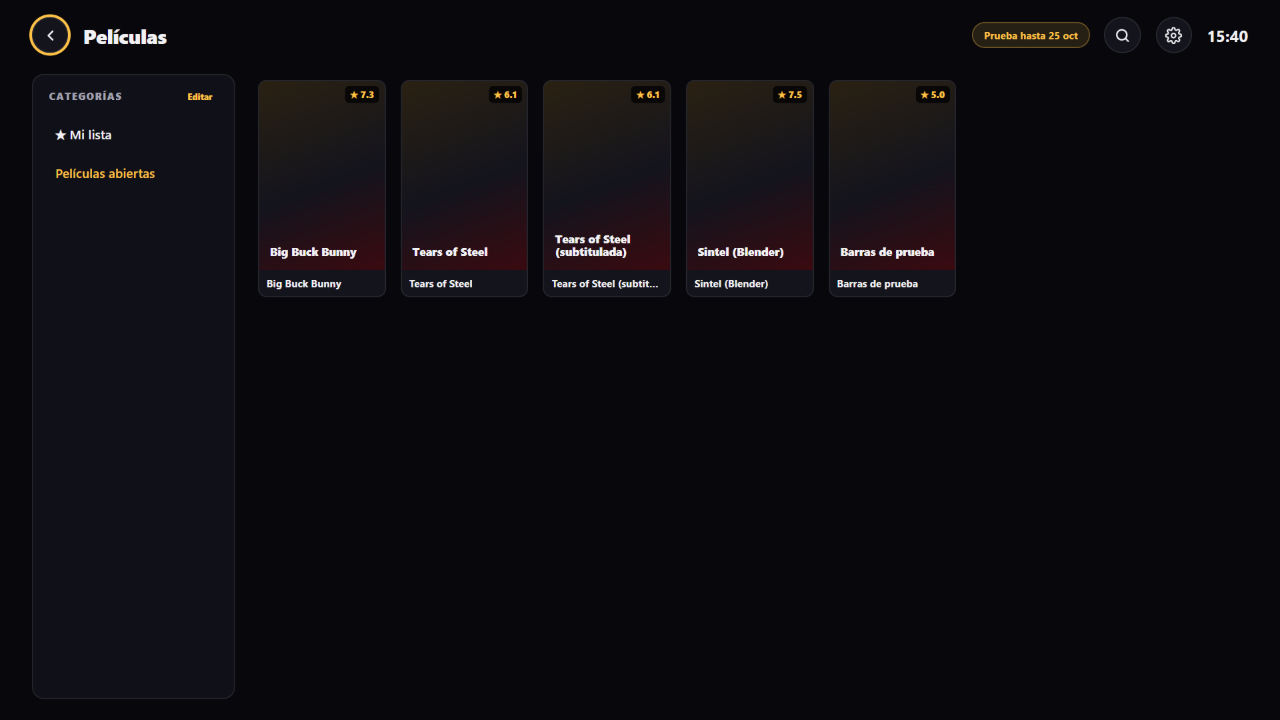Viewport: 1280px width, 720px height.
Task: Click the 15:40 clock in the header
Action: point(1227,37)
